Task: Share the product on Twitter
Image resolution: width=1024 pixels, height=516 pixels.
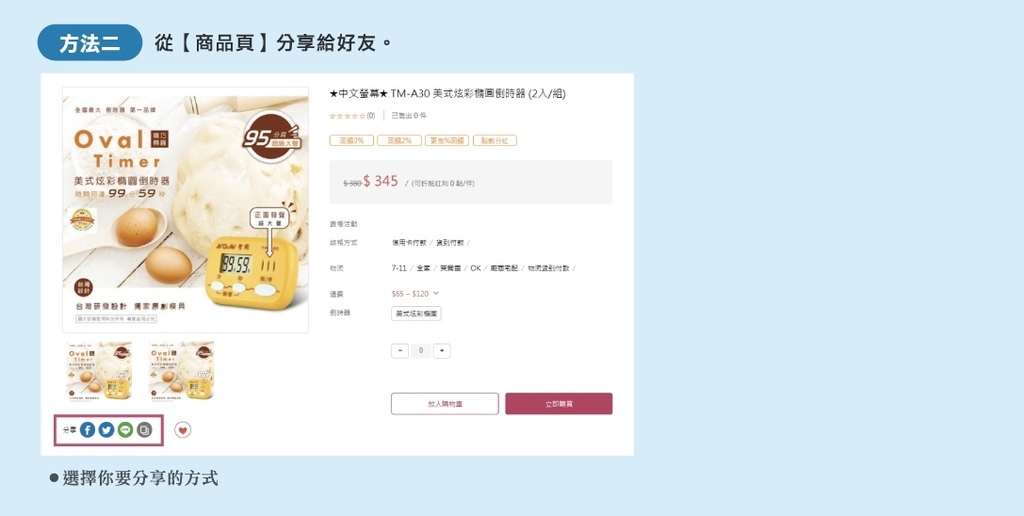Action: pyautogui.click(x=106, y=430)
